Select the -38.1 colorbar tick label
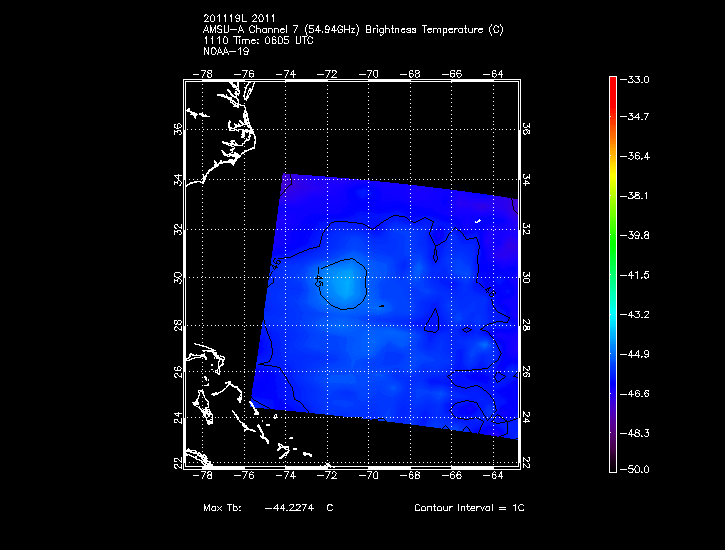Image resolution: width=725 pixels, height=550 pixels. click(635, 196)
